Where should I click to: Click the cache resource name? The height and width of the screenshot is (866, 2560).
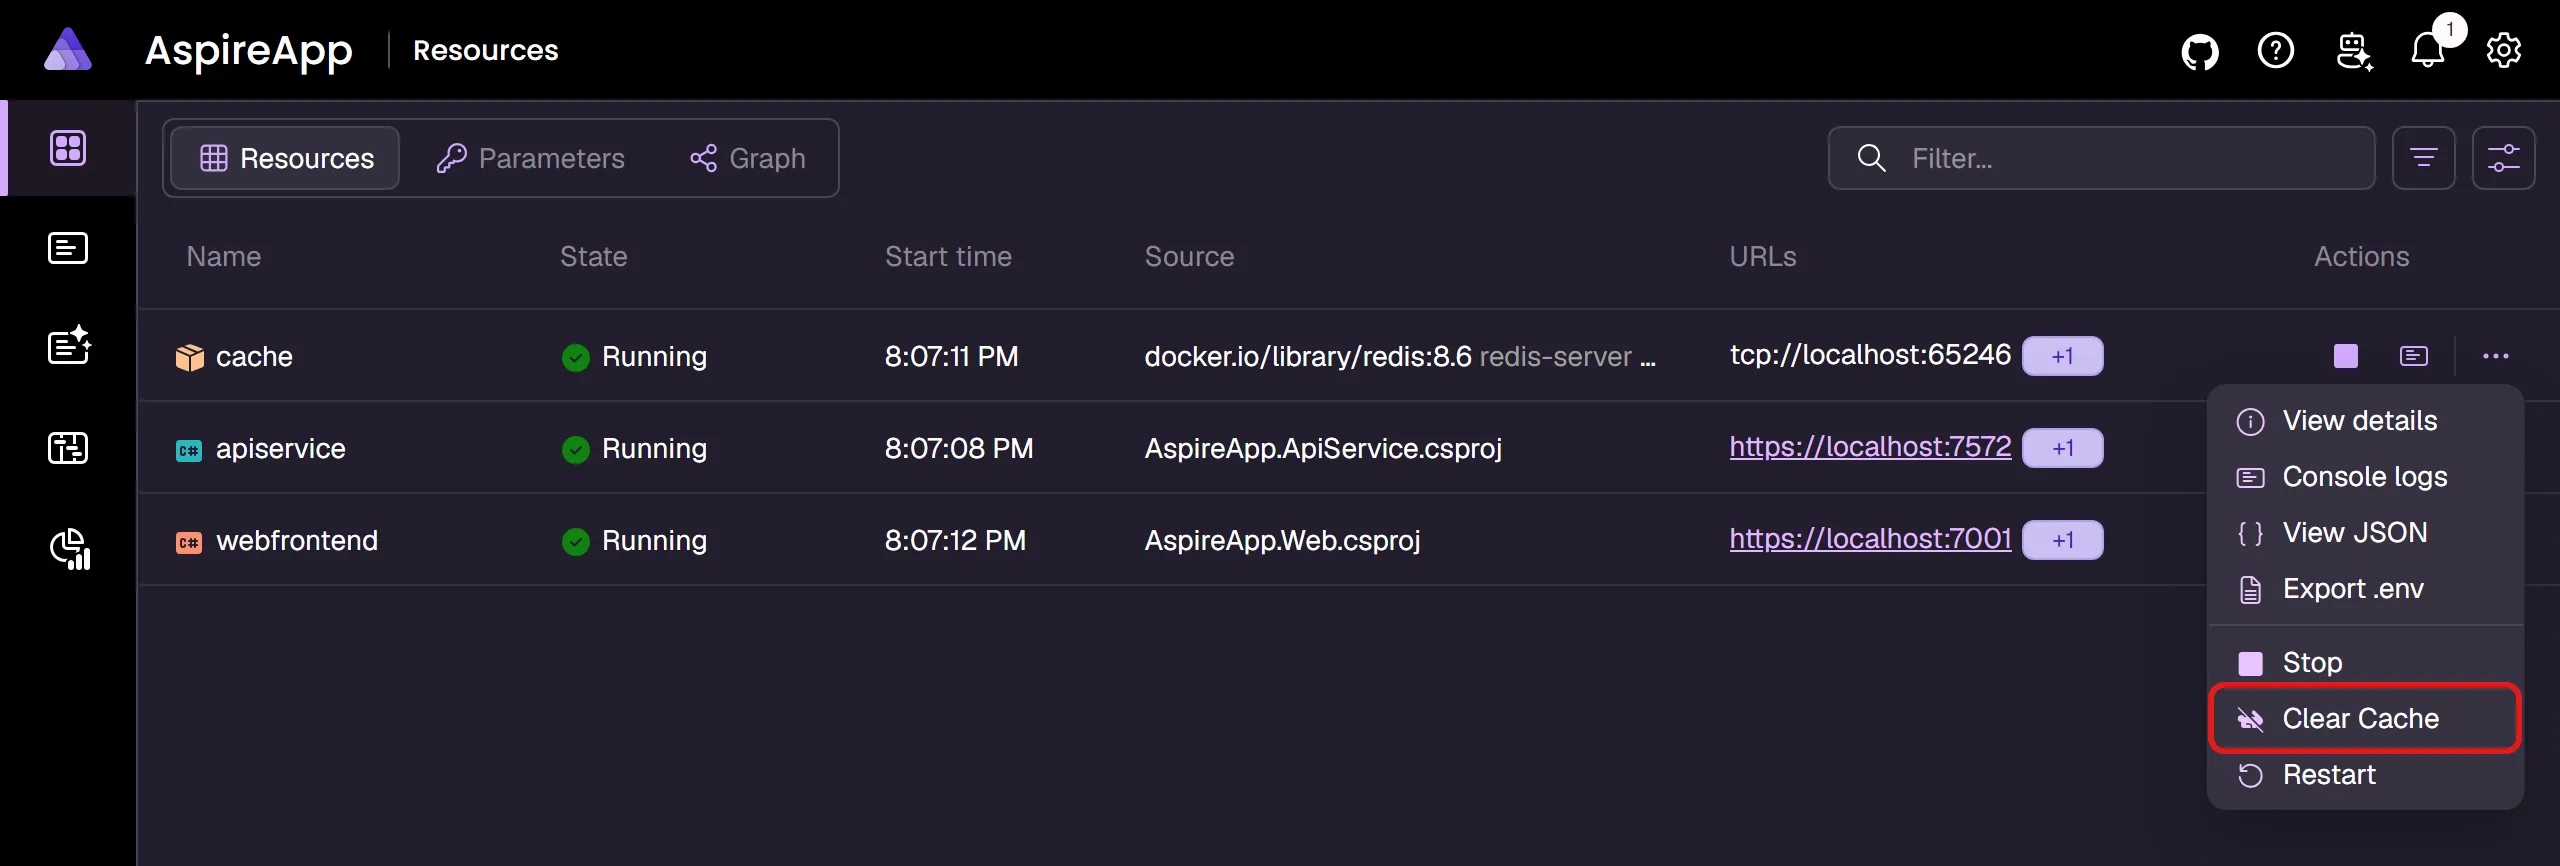click(254, 357)
